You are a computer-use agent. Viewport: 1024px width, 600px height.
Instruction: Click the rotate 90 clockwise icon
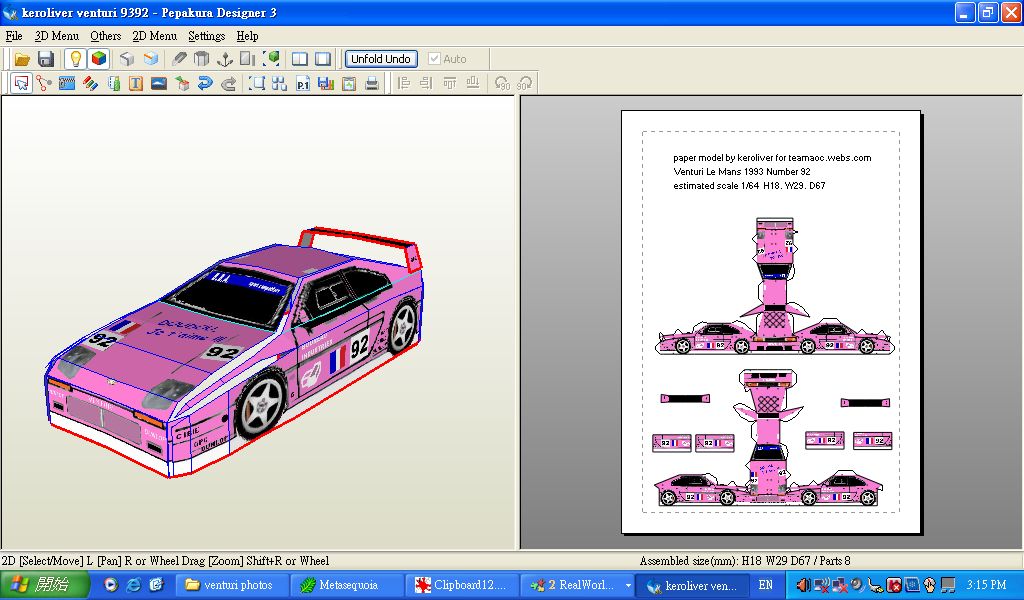(x=524, y=84)
